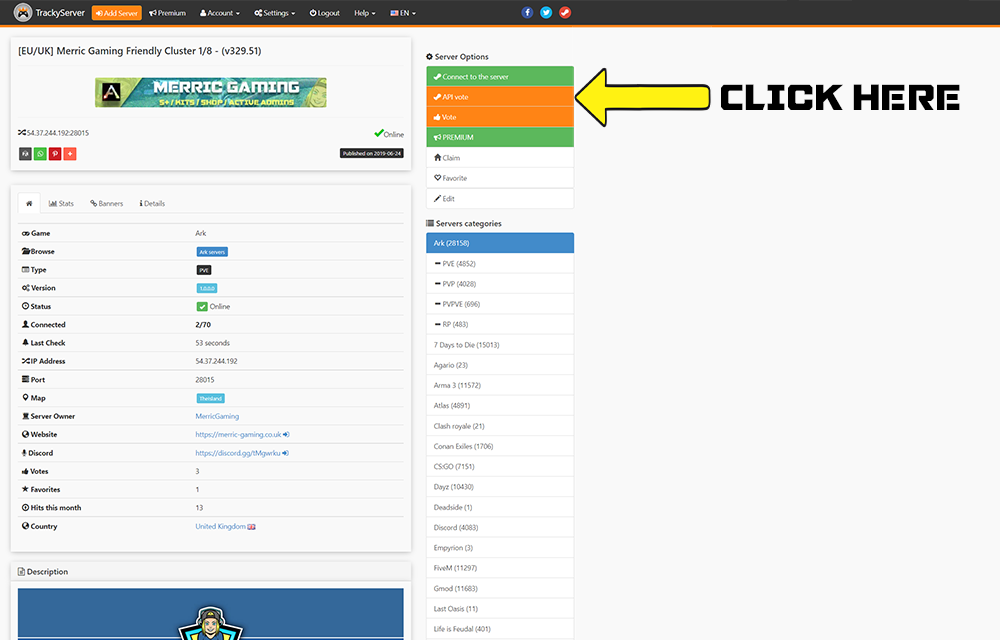Click the Ark servers browse badge
This screenshot has height=640, width=1000.
click(x=212, y=252)
